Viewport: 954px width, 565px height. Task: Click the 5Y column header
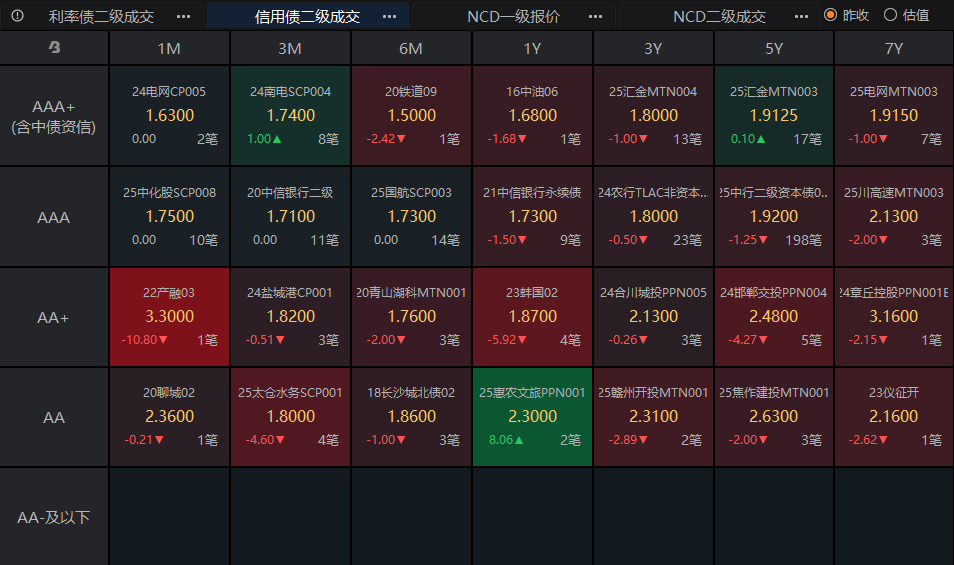coord(773,48)
